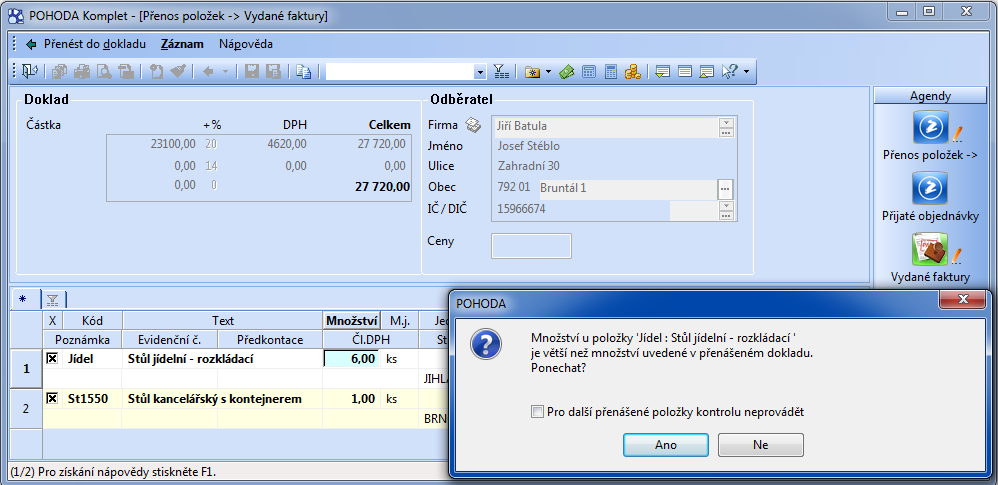Click the 'Stůl kancelářský s kontejnerem' cell

point(223,399)
